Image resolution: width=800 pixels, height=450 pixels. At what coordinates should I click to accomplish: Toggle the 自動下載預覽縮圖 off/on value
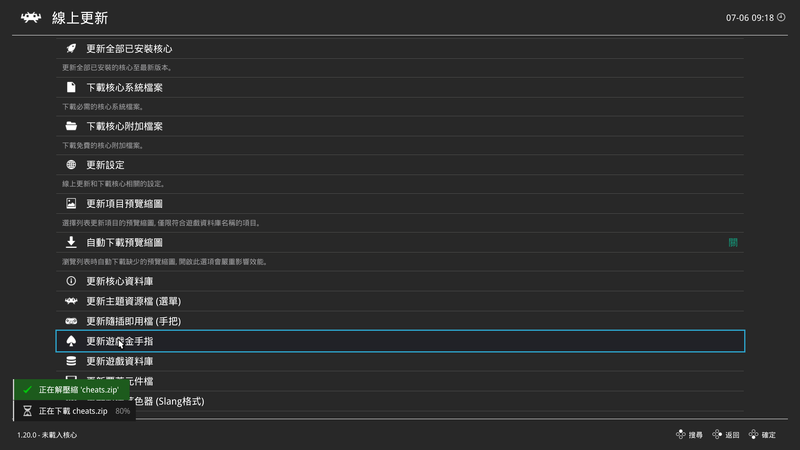[x=733, y=242]
